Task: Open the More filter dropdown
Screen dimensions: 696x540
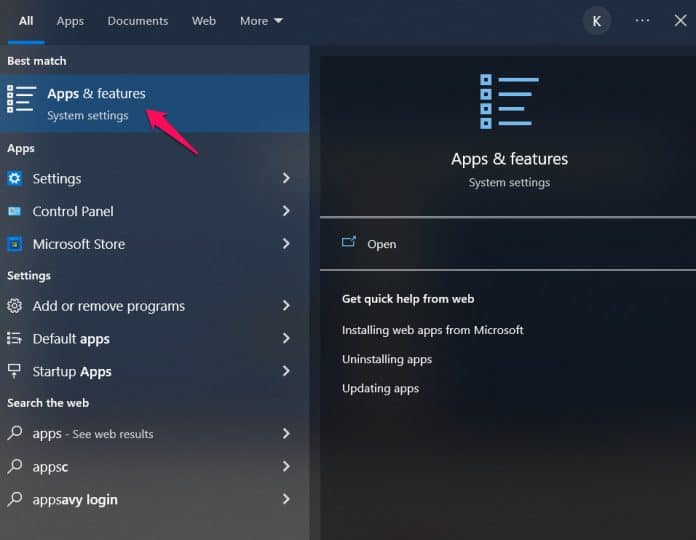Action: pyautogui.click(x=261, y=21)
